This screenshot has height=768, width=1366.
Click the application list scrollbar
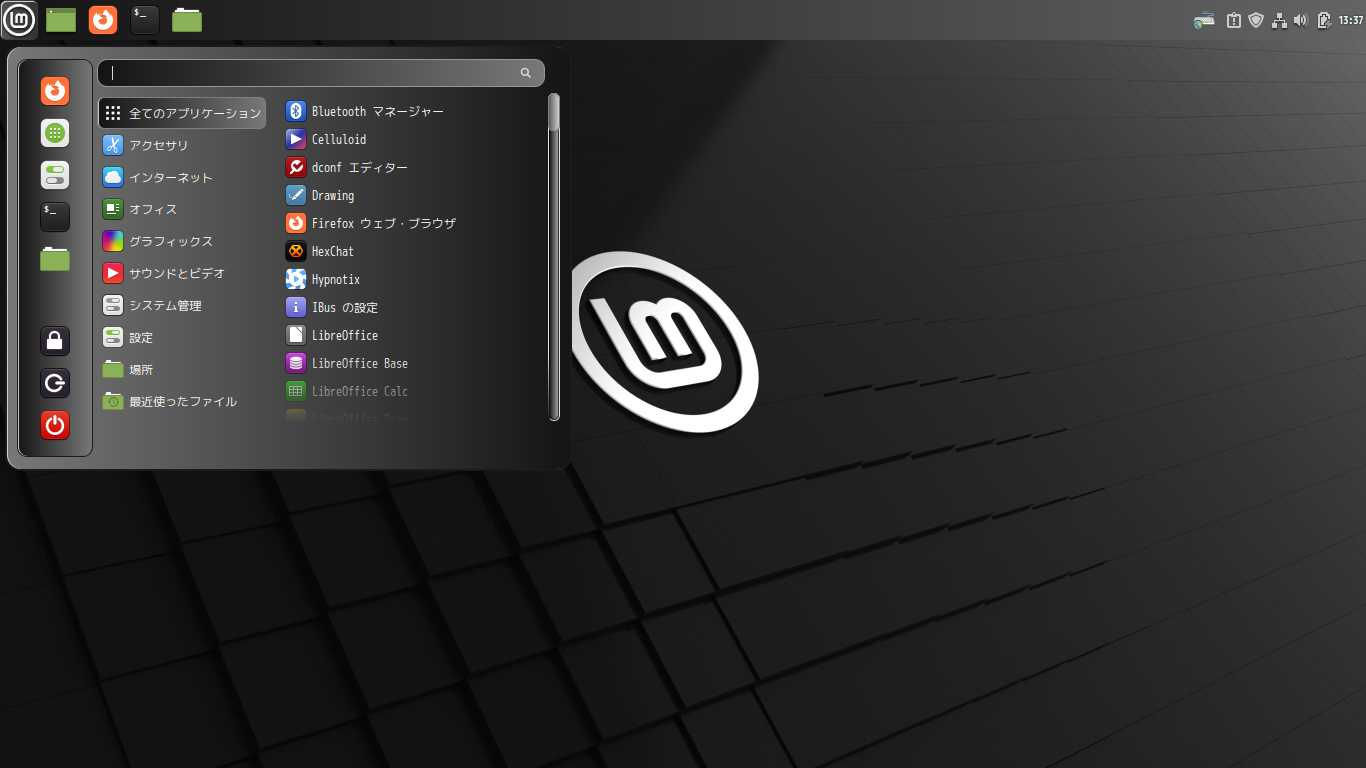point(554,257)
